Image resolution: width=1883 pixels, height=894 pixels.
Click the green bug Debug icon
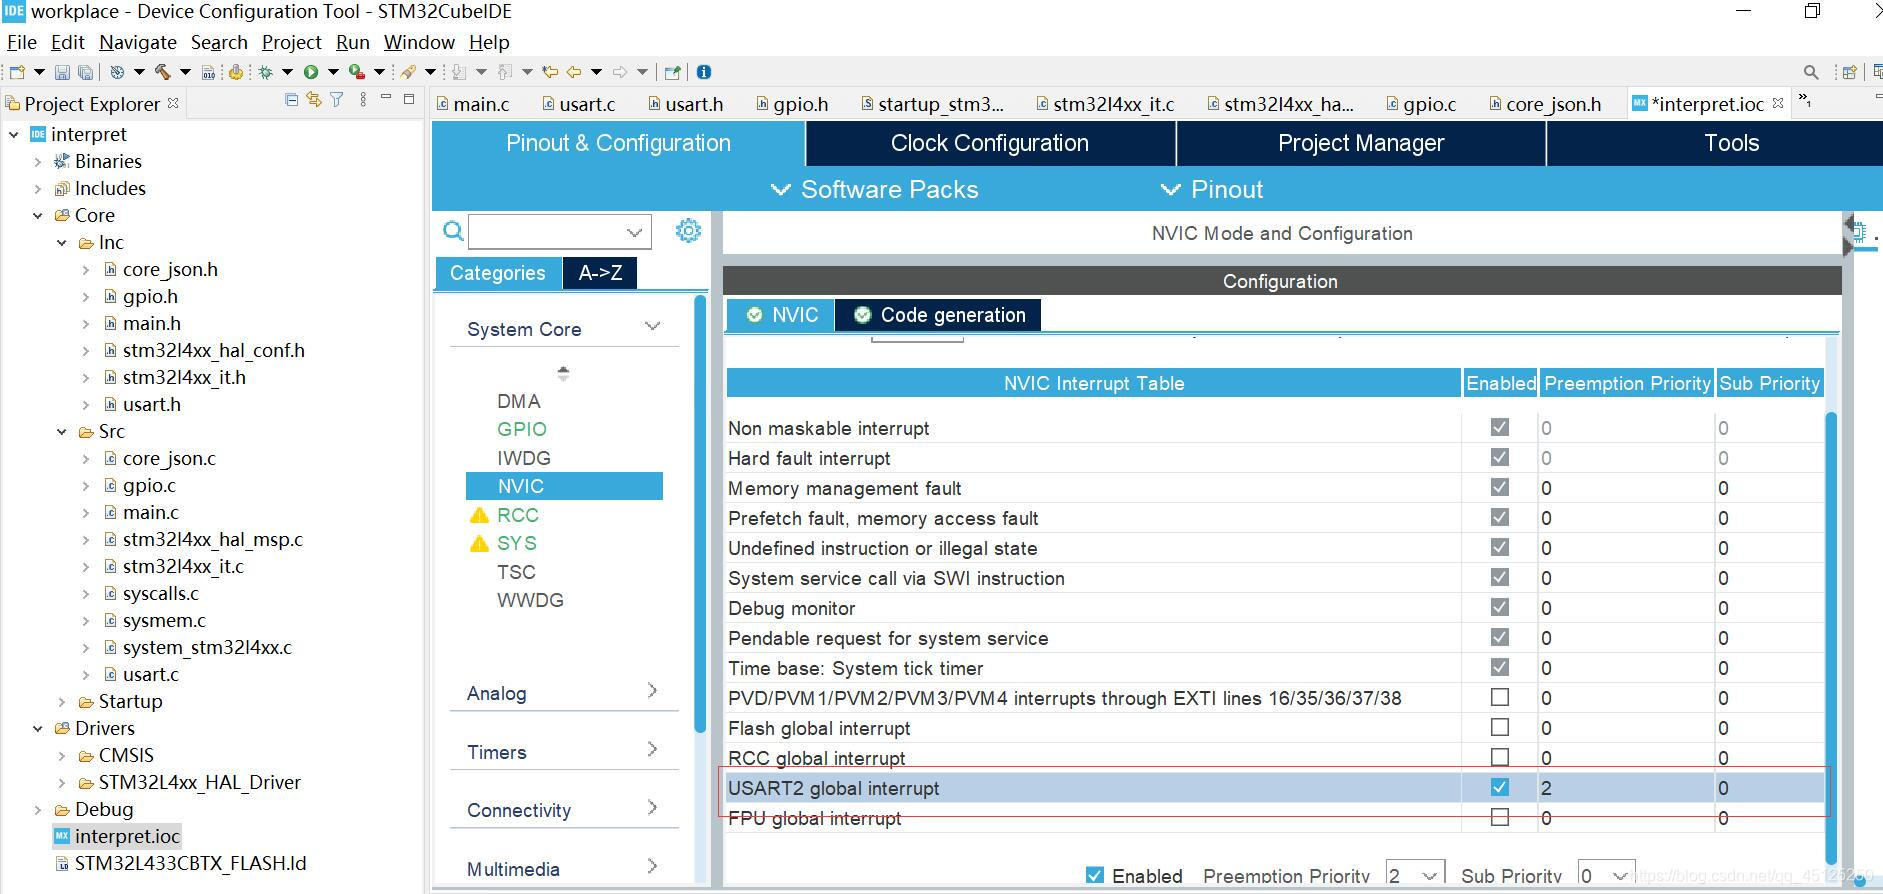point(265,72)
